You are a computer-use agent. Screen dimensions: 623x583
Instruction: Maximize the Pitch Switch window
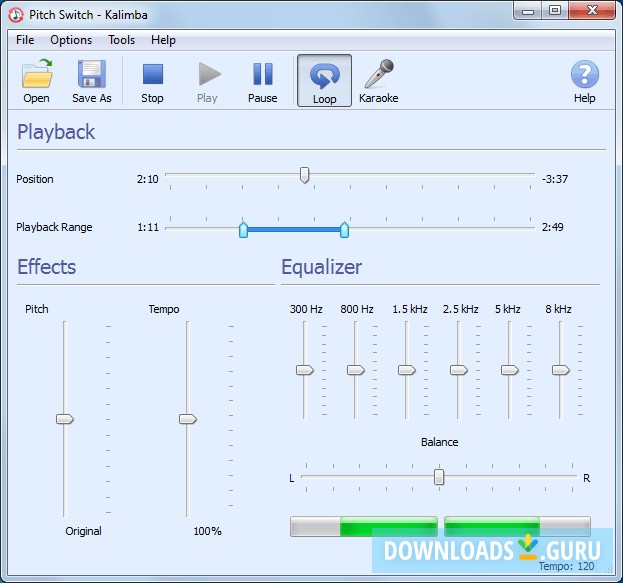[x=555, y=11]
